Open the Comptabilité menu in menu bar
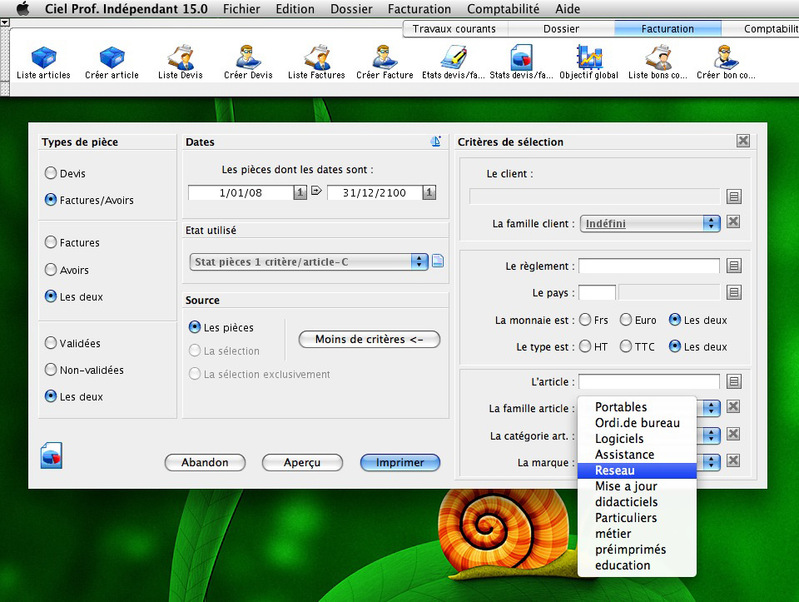799x602 pixels. coord(503,9)
